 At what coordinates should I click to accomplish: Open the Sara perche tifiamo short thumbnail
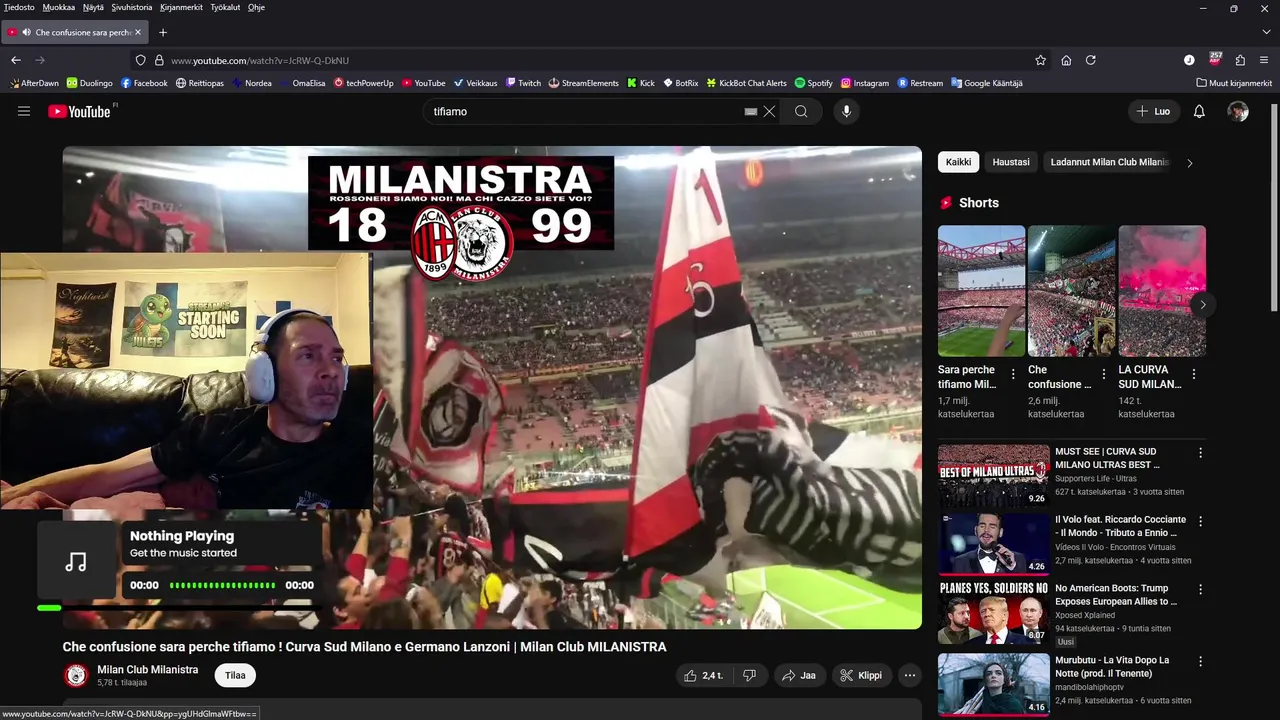(x=981, y=291)
